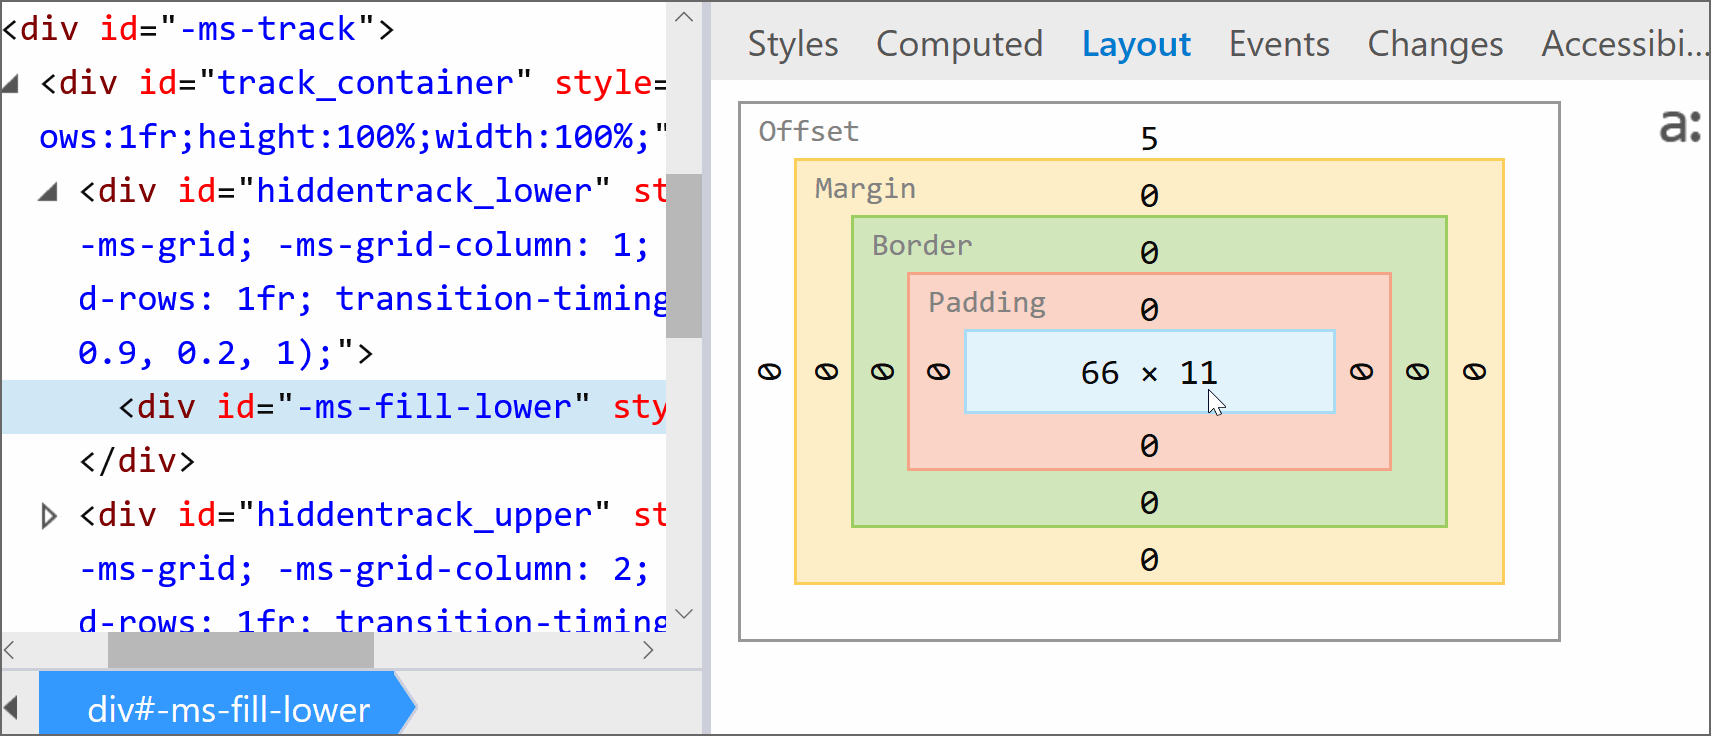1711x736 pixels.
Task: Expand the hiddentrack_upper div node
Action: coord(48,516)
